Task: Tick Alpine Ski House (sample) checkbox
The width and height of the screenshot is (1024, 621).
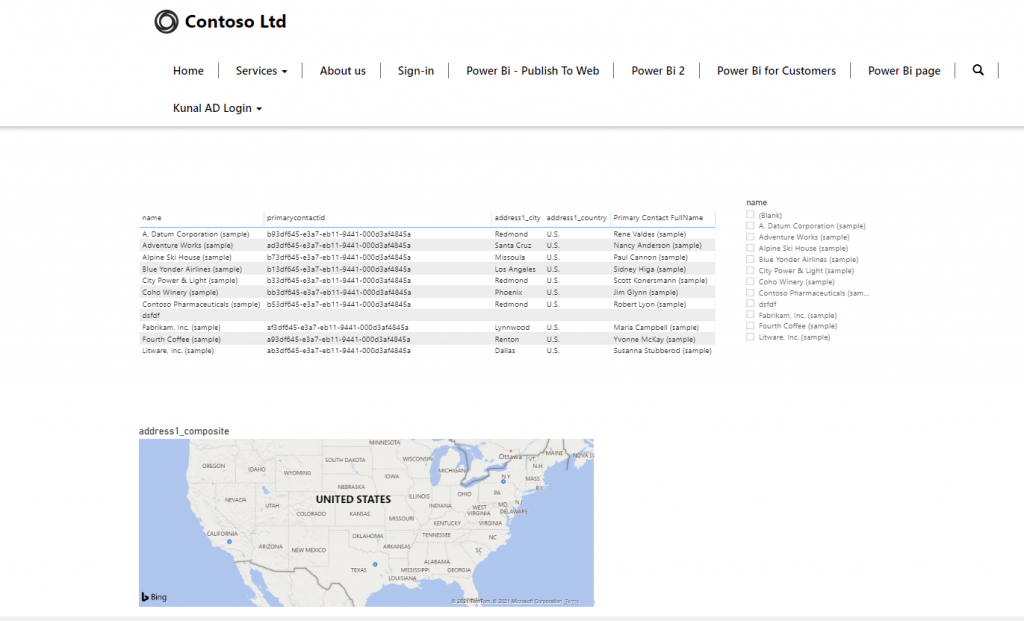Action: (750, 247)
